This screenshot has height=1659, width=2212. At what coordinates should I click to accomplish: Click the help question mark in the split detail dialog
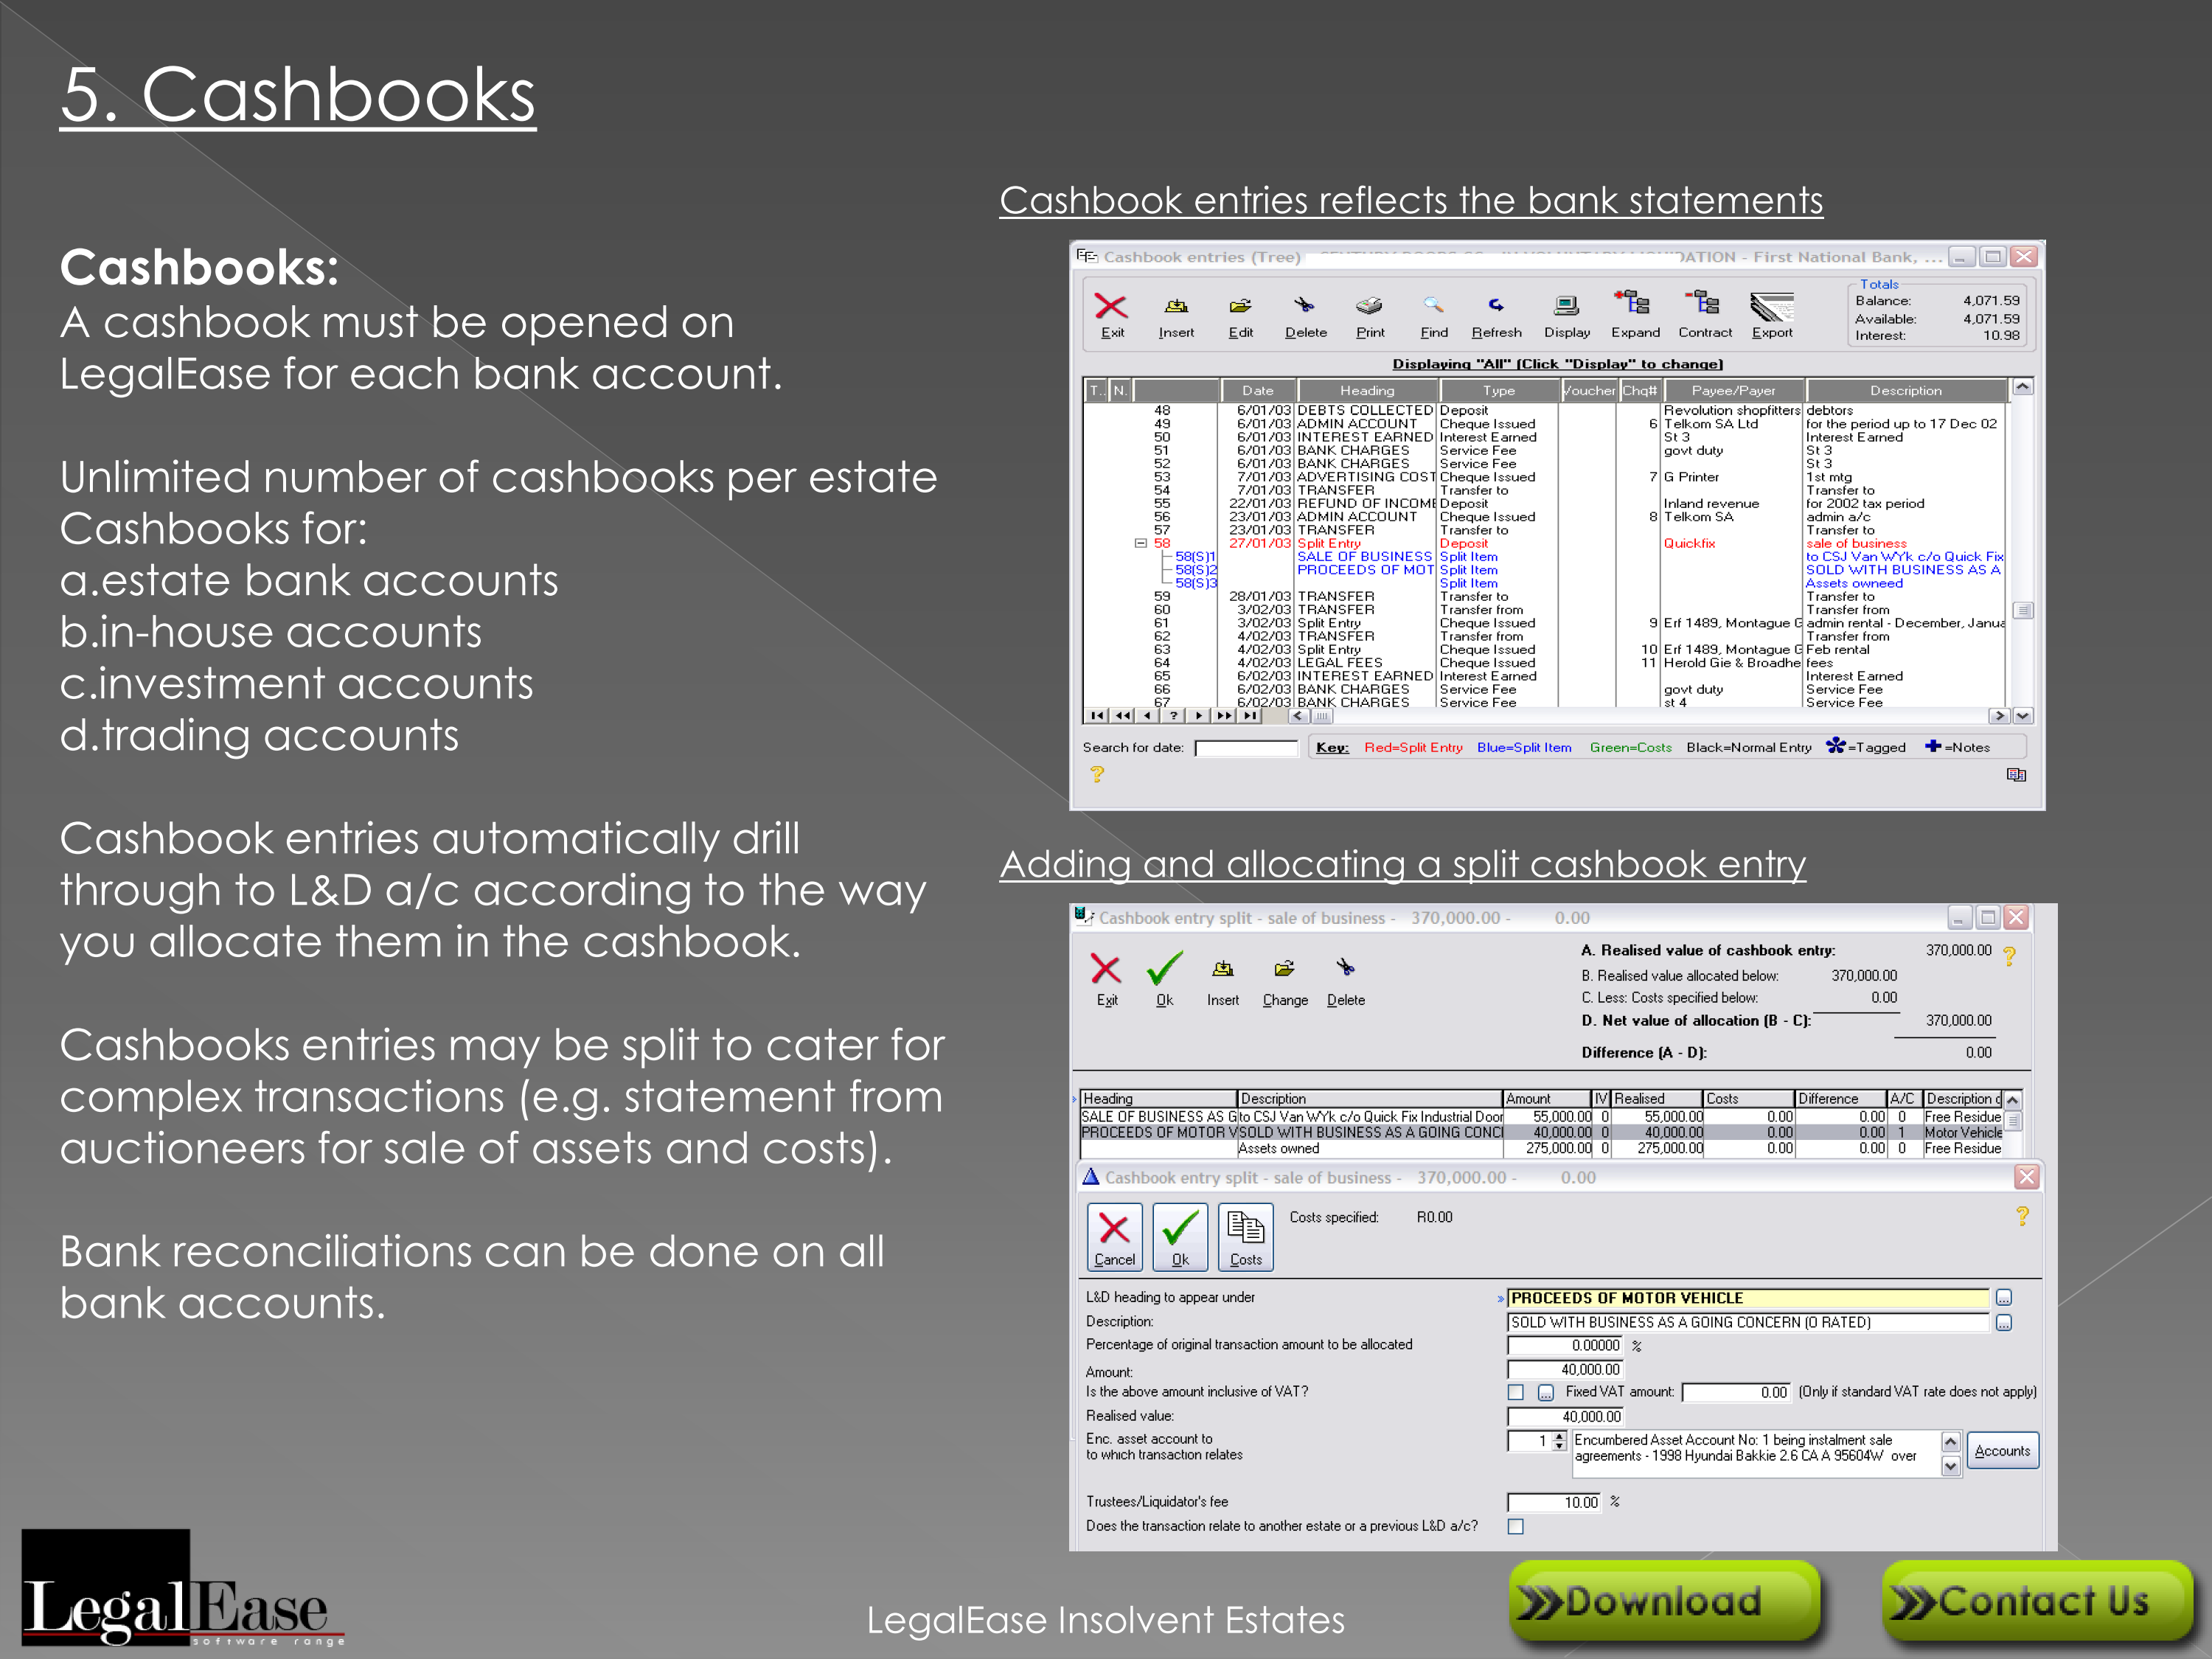[x=2022, y=1216]
